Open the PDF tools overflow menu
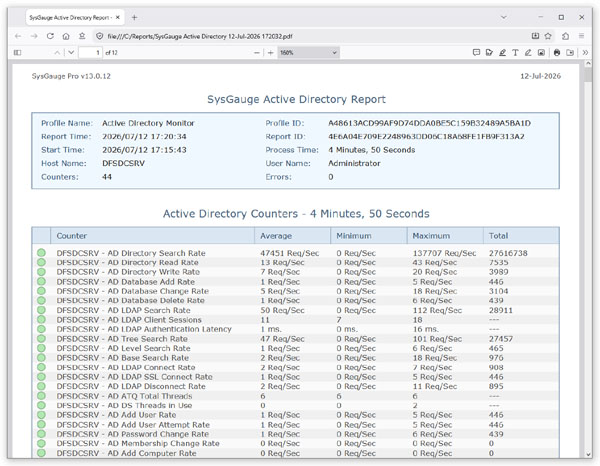600x466 pixels. pos(585,52)
